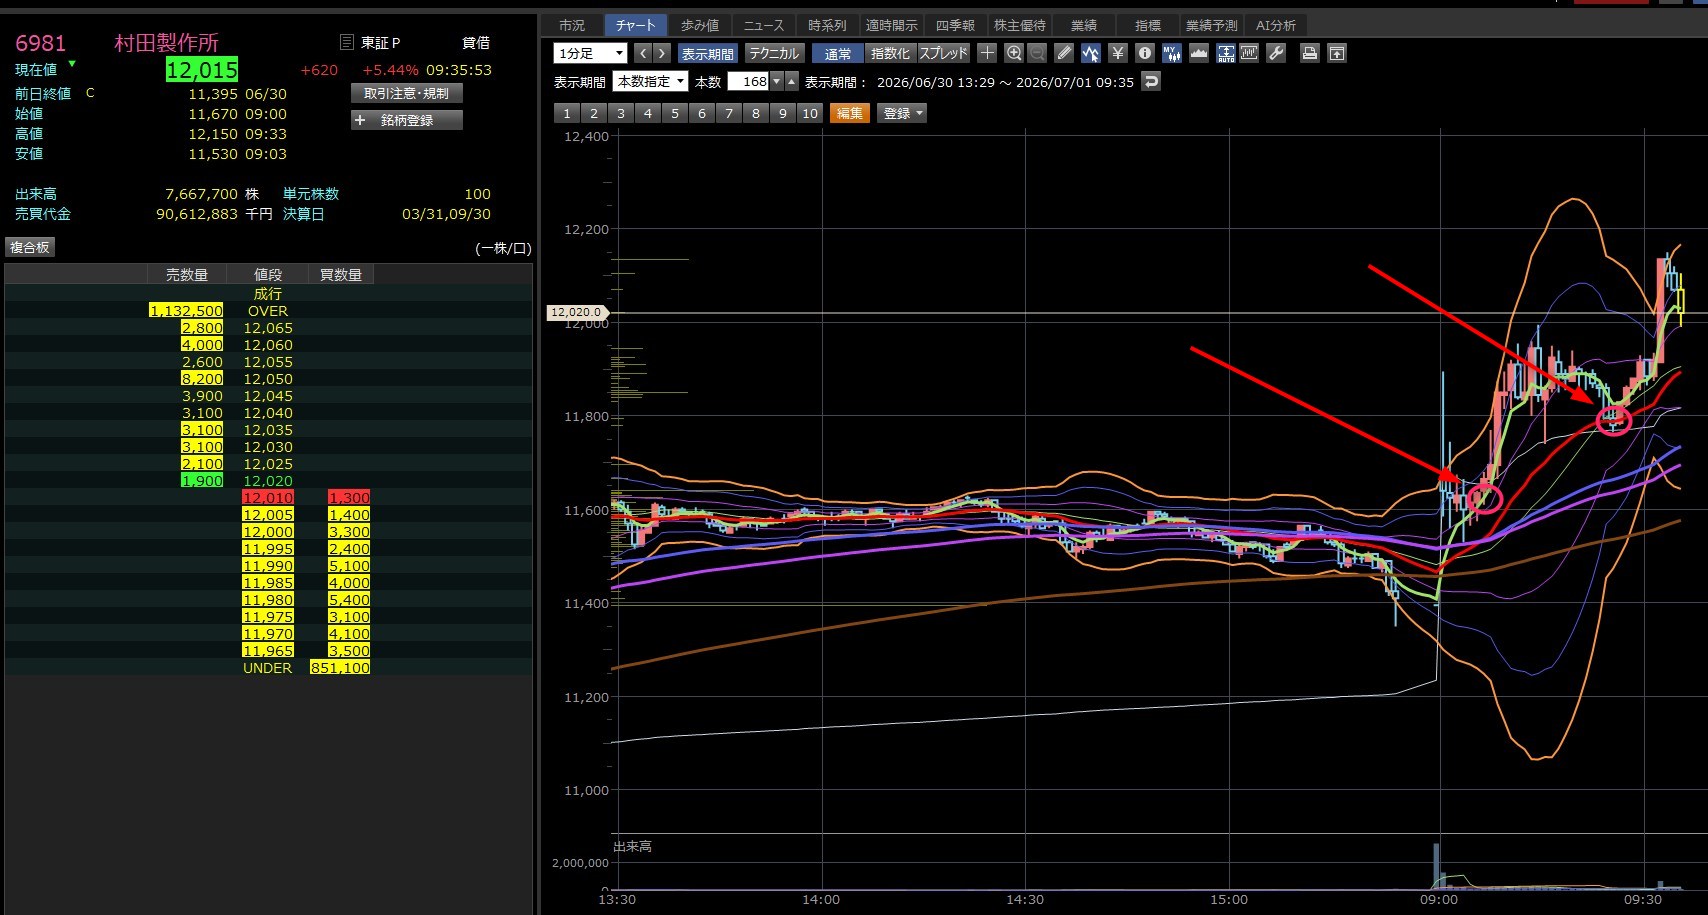Open chart settings wrench icon
The width and height of the screenshot is (1708, 915).
click(1276, 53)
